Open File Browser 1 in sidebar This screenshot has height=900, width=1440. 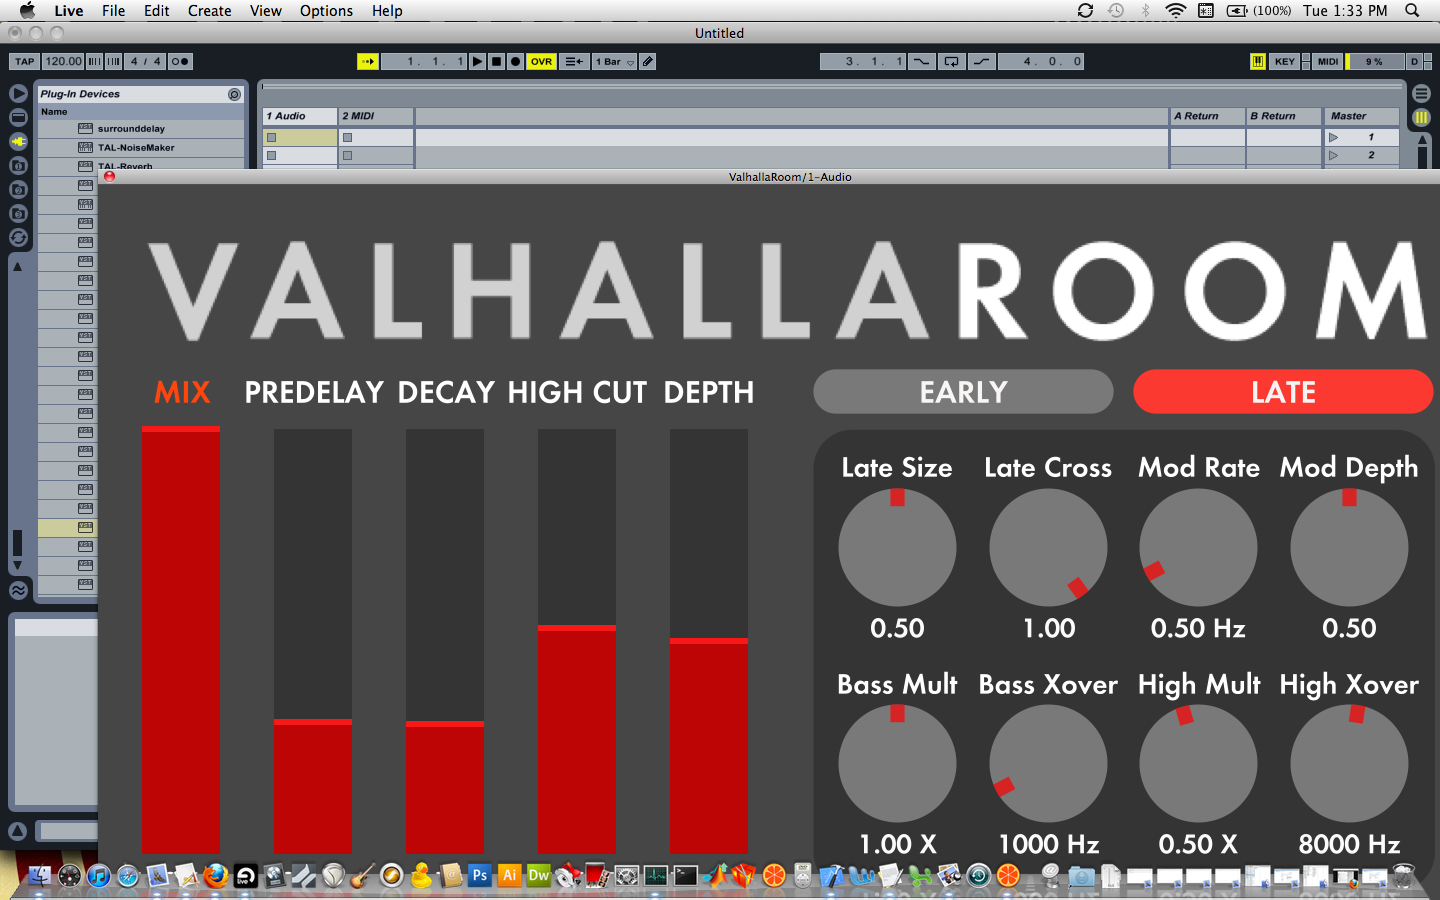click(18, 165)
